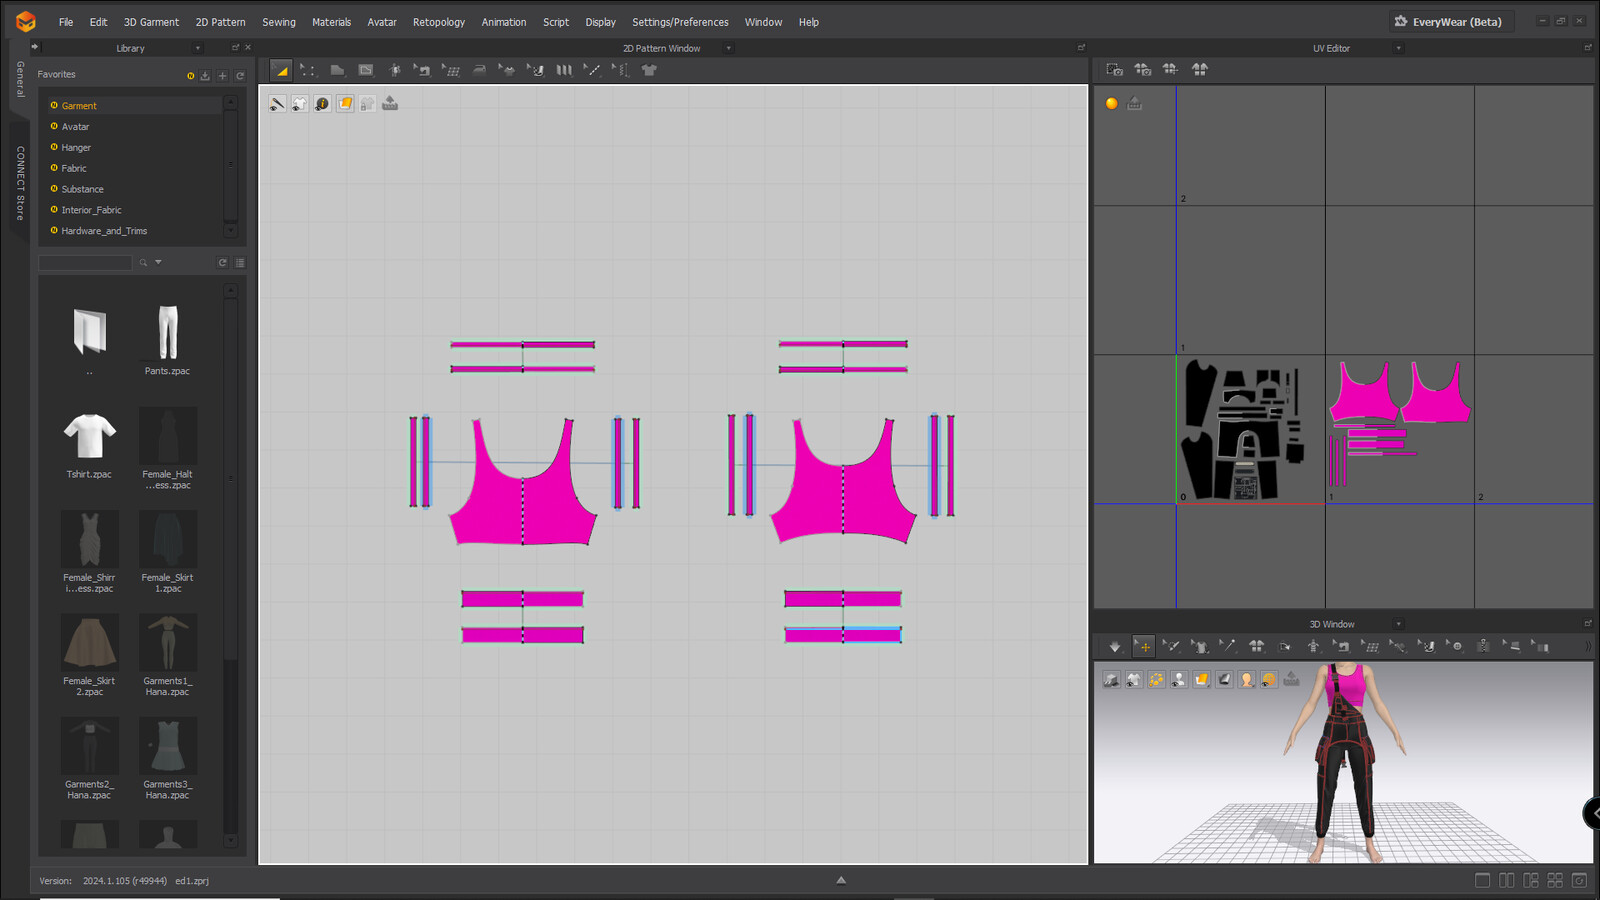
Task: Open the 3D Garment menu
Action: [151, 22]
